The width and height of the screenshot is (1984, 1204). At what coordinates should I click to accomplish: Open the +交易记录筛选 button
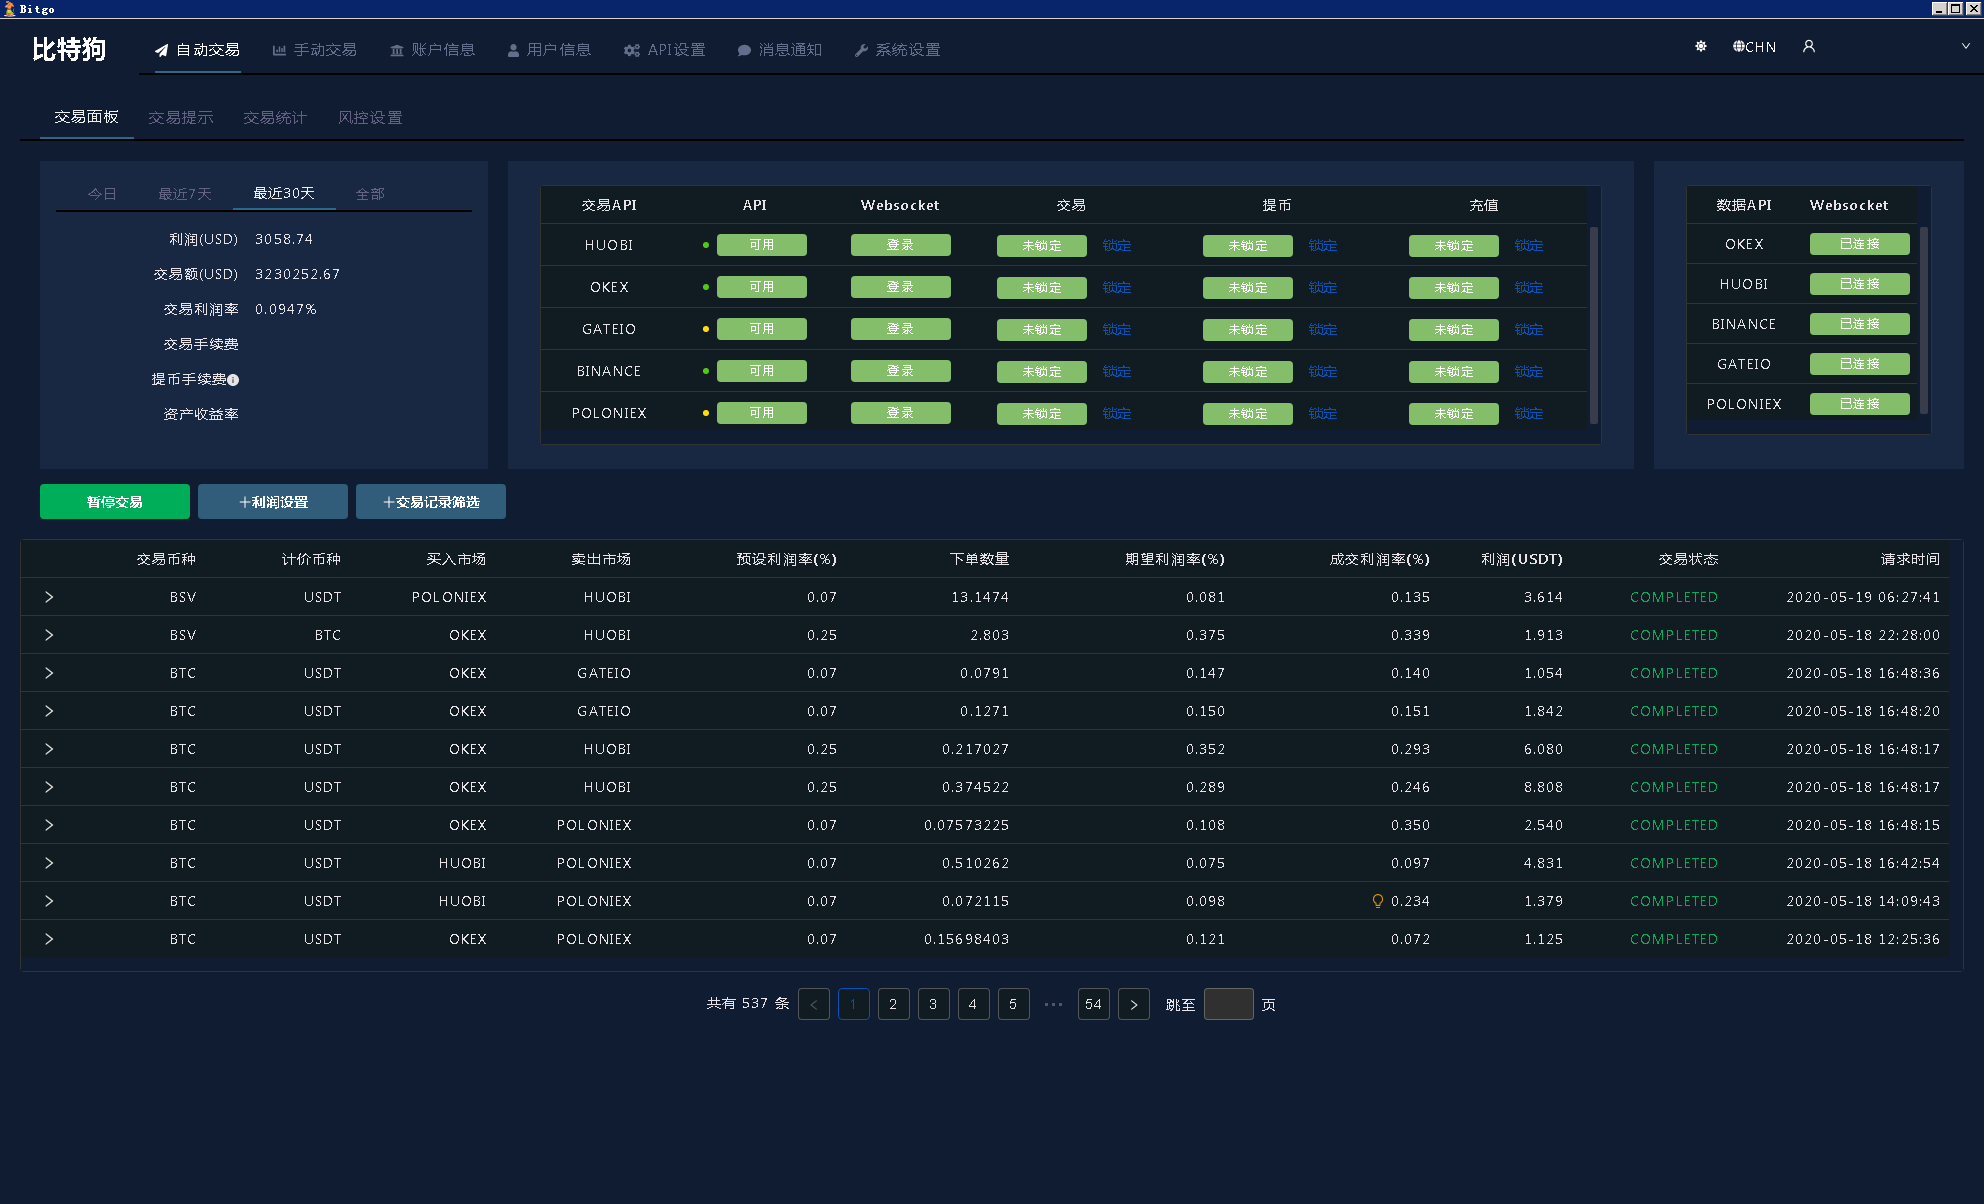tap(431, 502)
